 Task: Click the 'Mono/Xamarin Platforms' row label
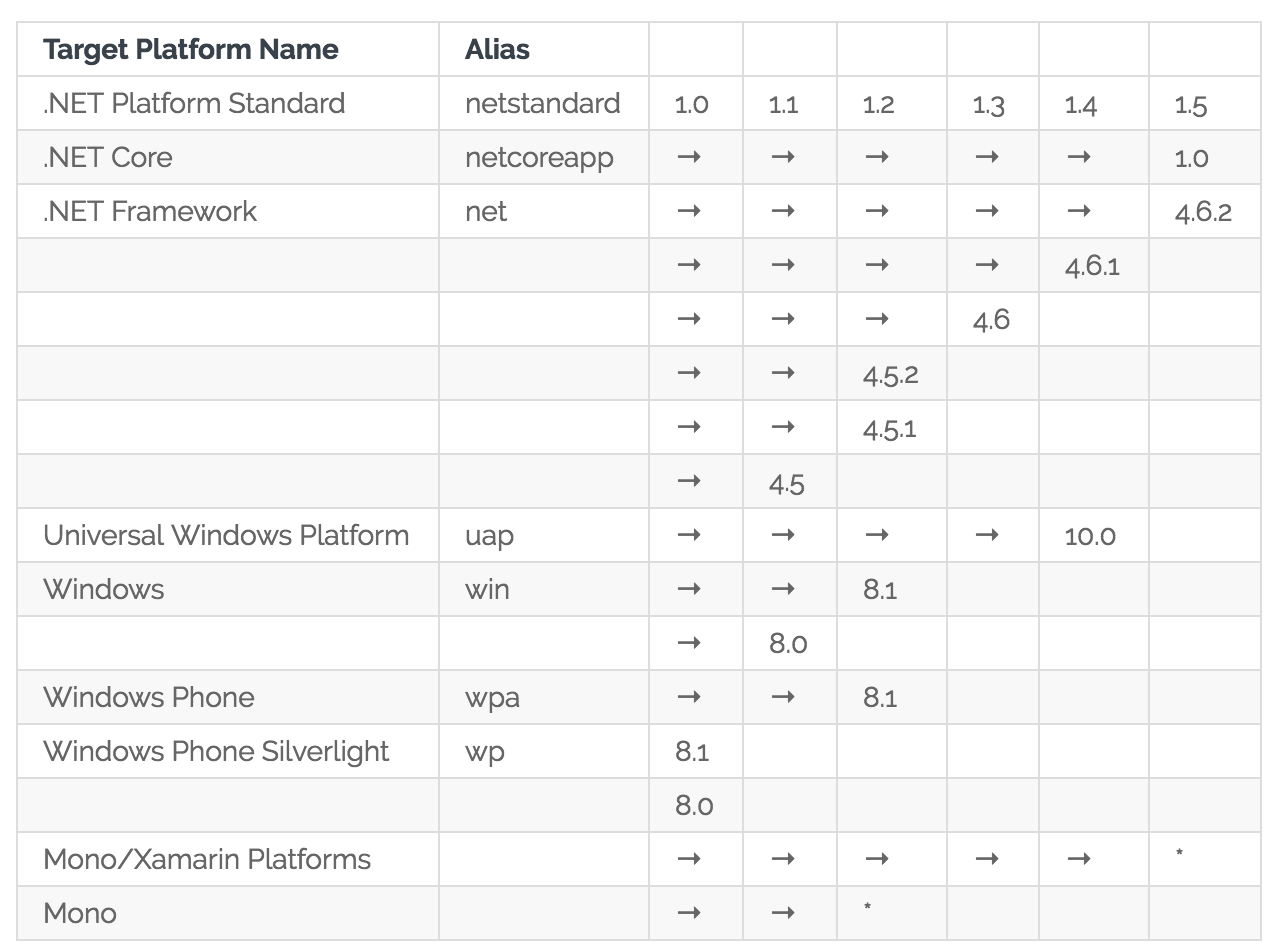click(x=207, y=859)
